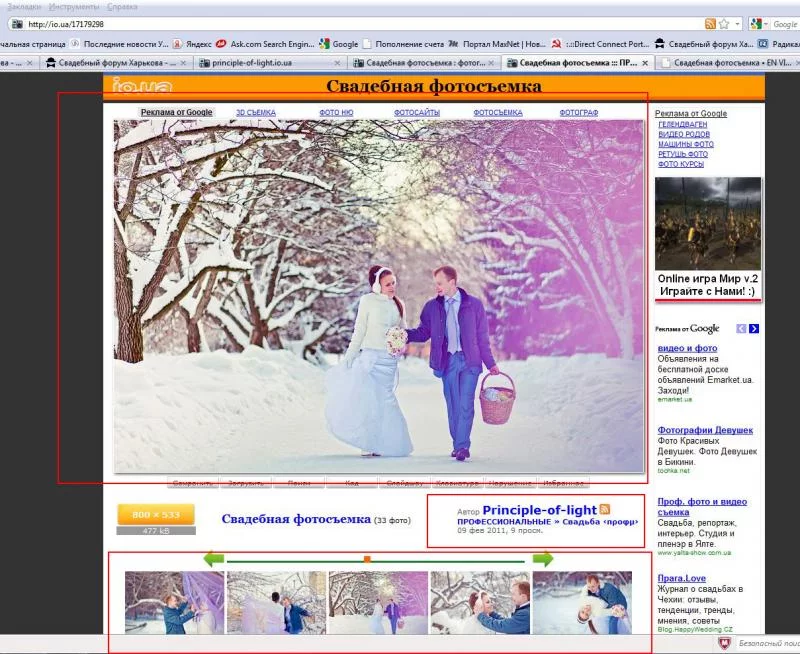Click the ФОТО НЮ ad link
Screen dimensions: 800x654
[x=336, y=112]
